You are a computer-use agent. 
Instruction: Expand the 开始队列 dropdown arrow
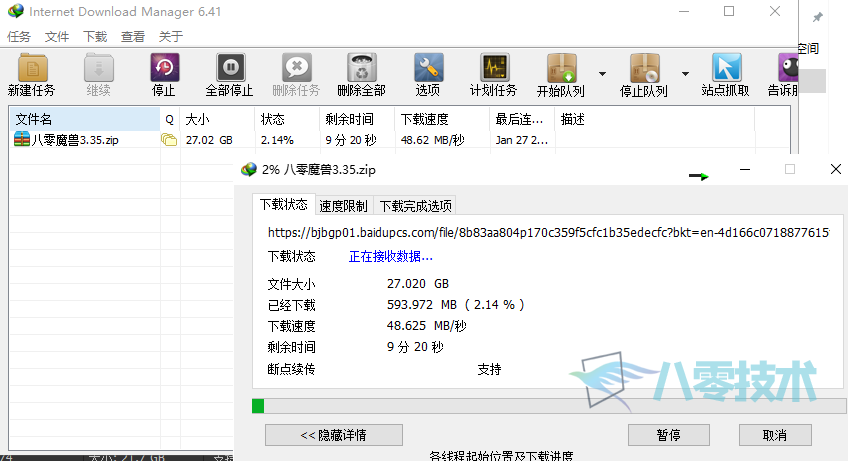[x=602, y=74]
